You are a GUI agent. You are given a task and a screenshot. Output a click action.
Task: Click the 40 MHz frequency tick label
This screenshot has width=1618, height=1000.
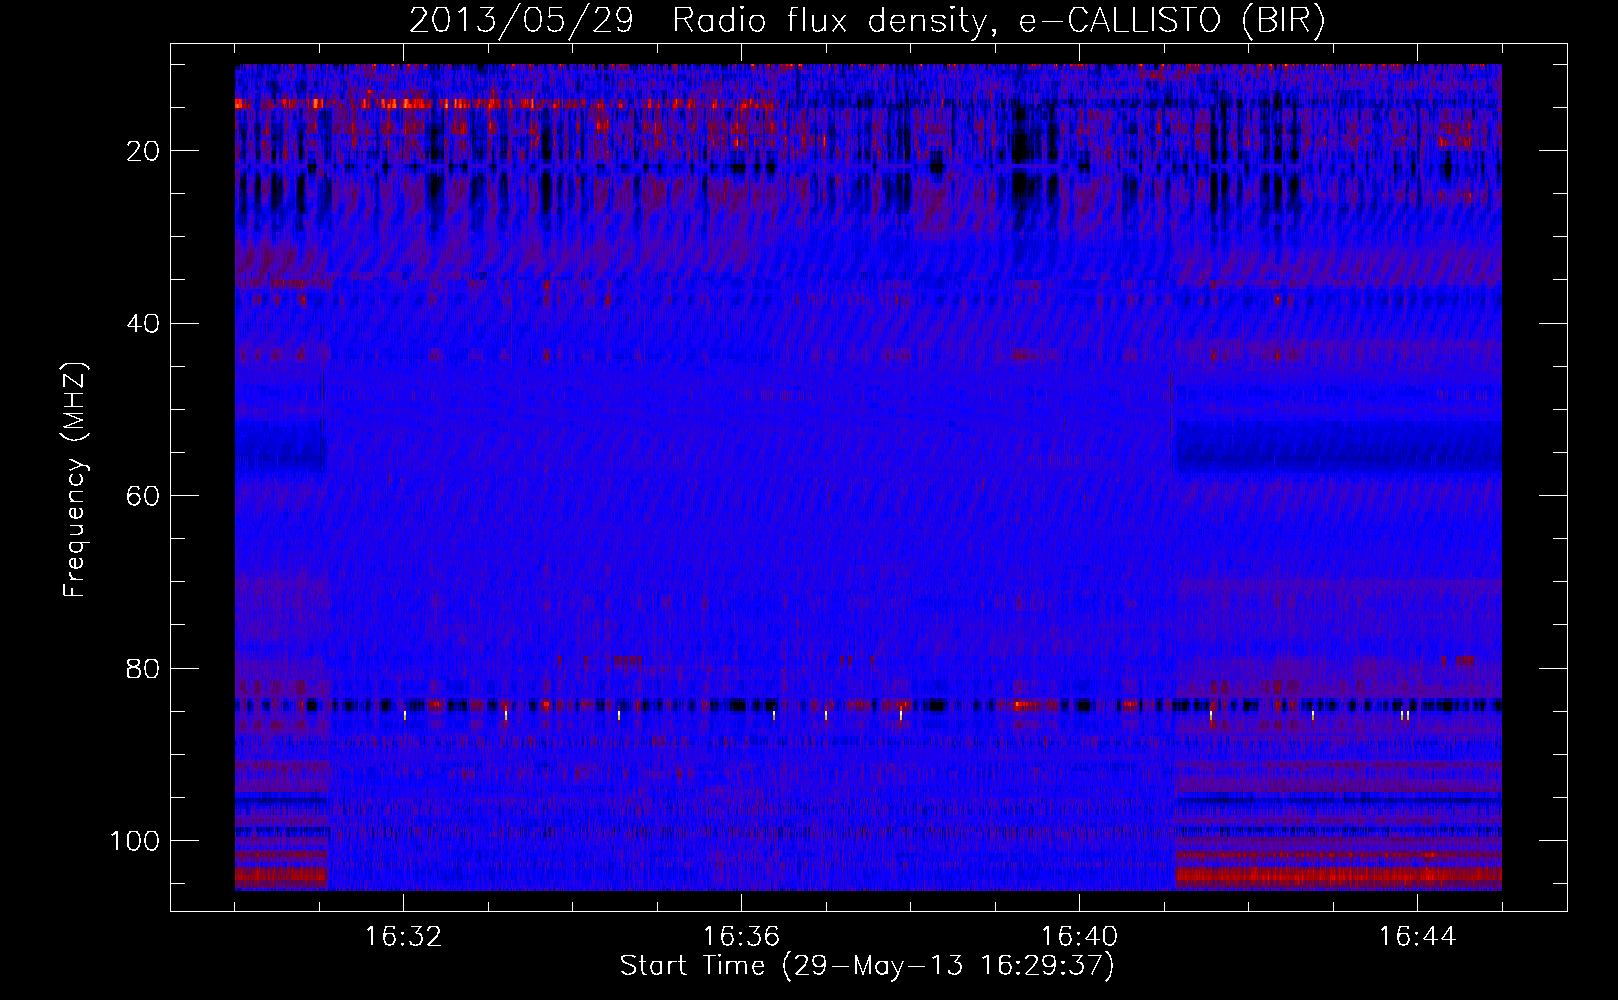[143, 324]
